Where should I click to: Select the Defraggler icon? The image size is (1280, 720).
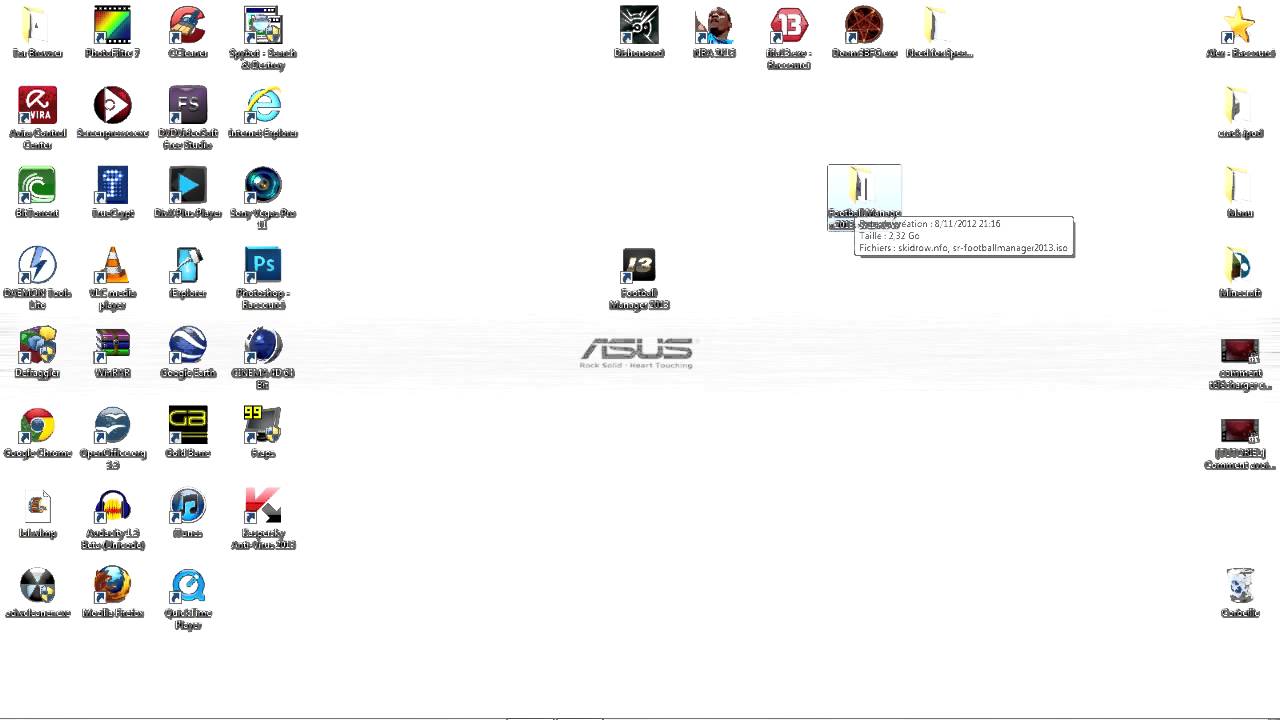tap(37, 345)
